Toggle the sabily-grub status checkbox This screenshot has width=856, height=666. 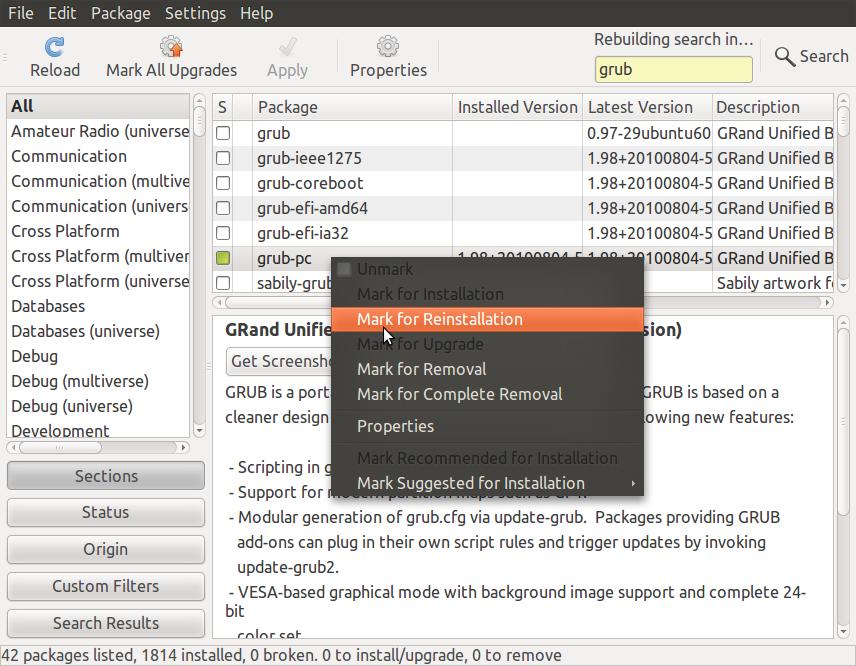pyautogui.click(x=223, y=283)
